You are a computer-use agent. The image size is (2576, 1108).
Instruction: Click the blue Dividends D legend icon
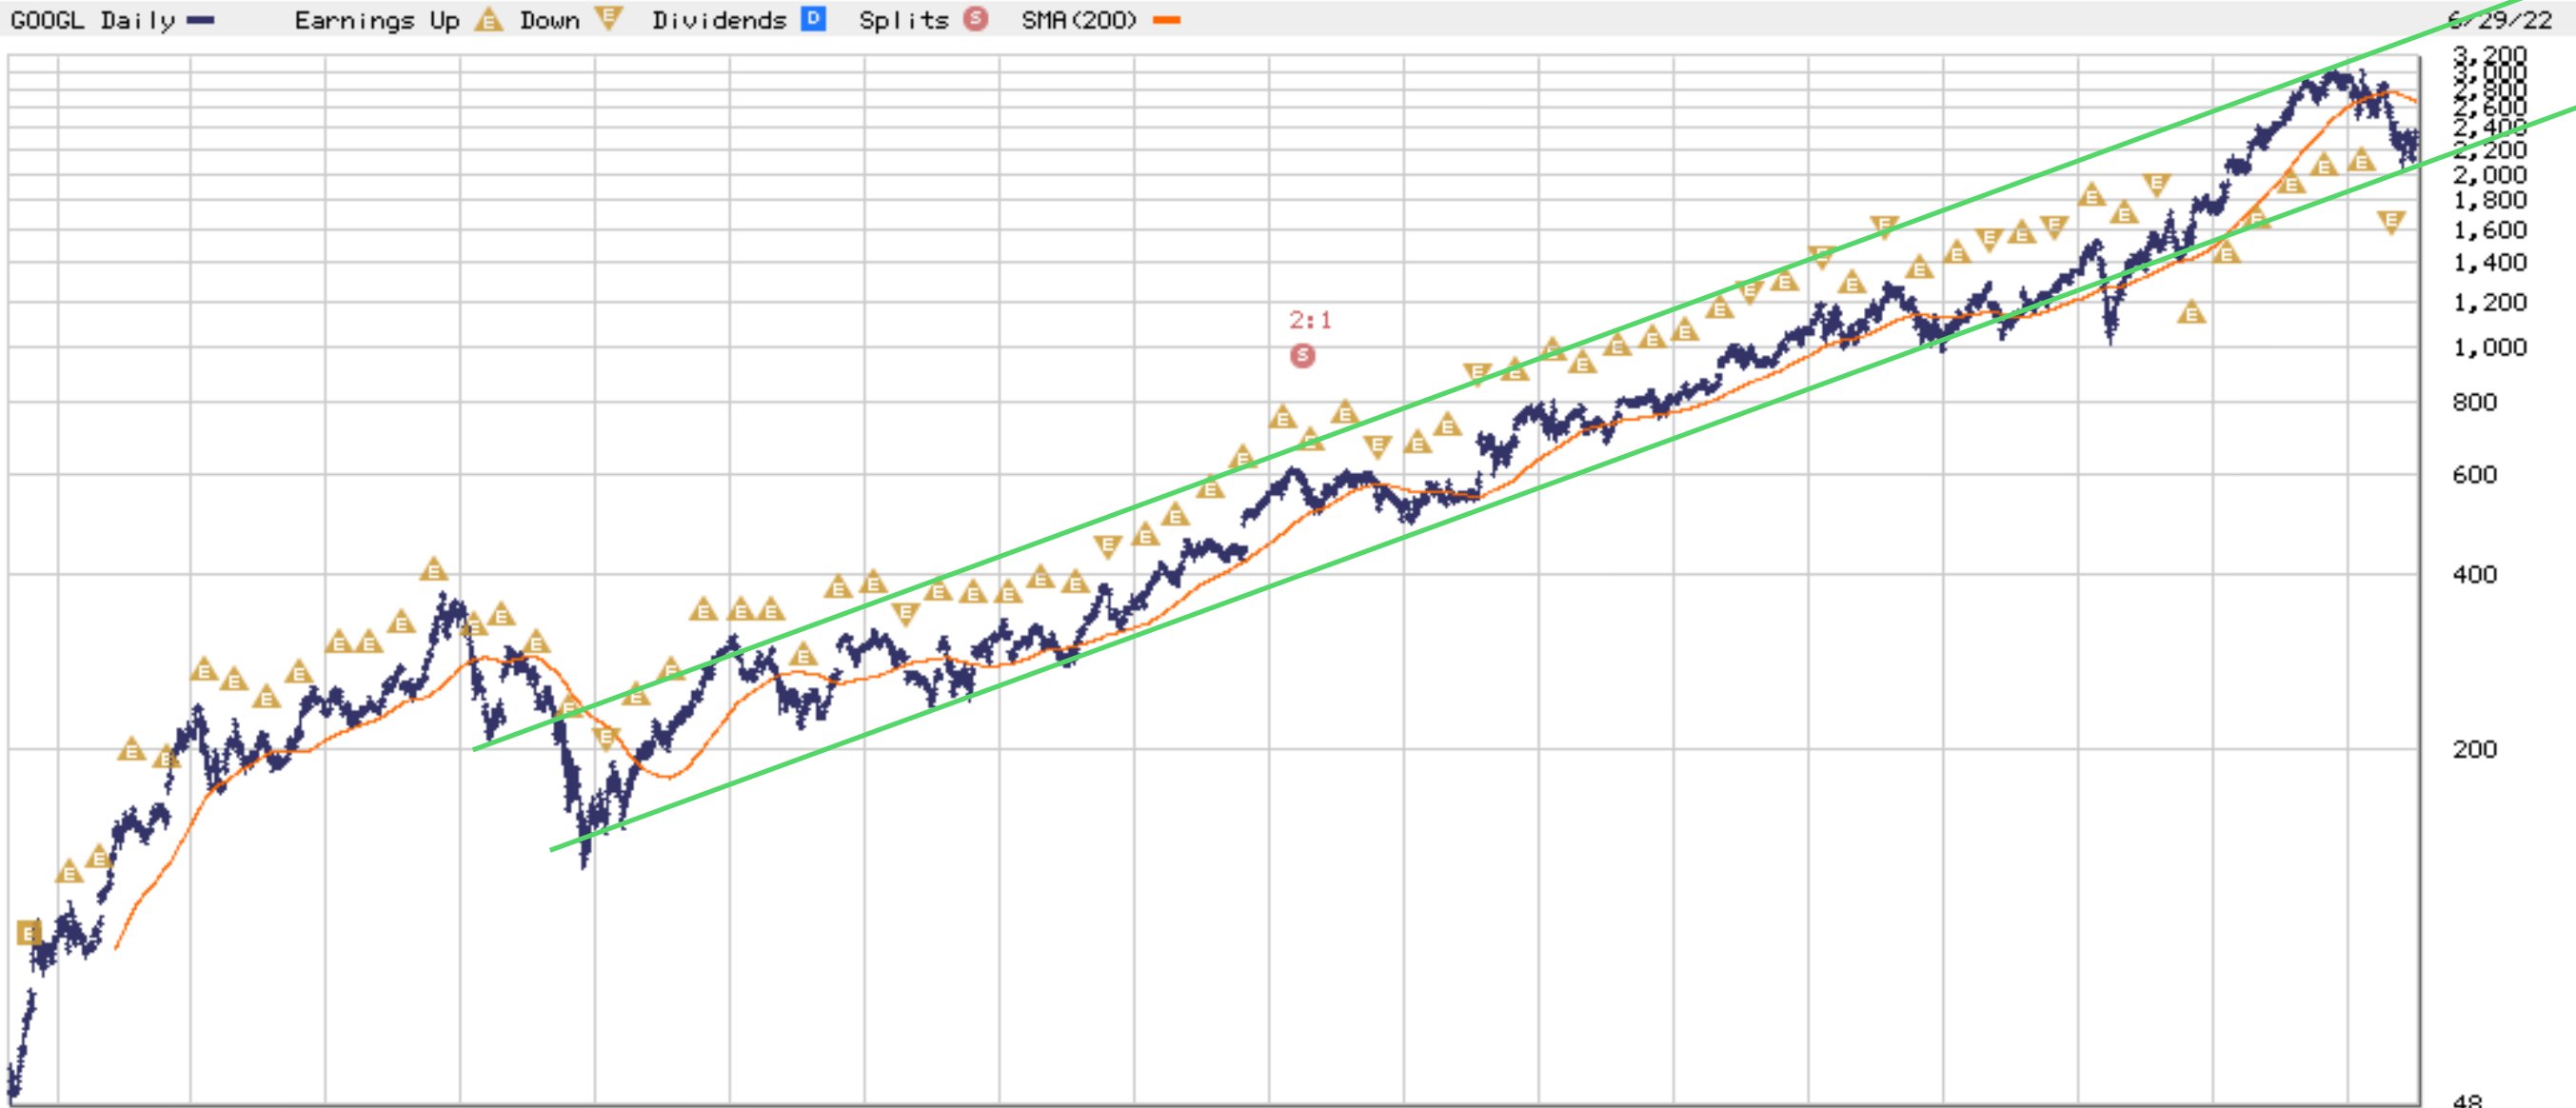click(x=813, y=19)
